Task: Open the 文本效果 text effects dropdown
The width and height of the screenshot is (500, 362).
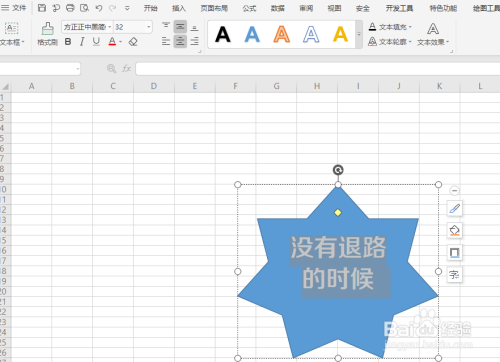Action: coord(433,34)
